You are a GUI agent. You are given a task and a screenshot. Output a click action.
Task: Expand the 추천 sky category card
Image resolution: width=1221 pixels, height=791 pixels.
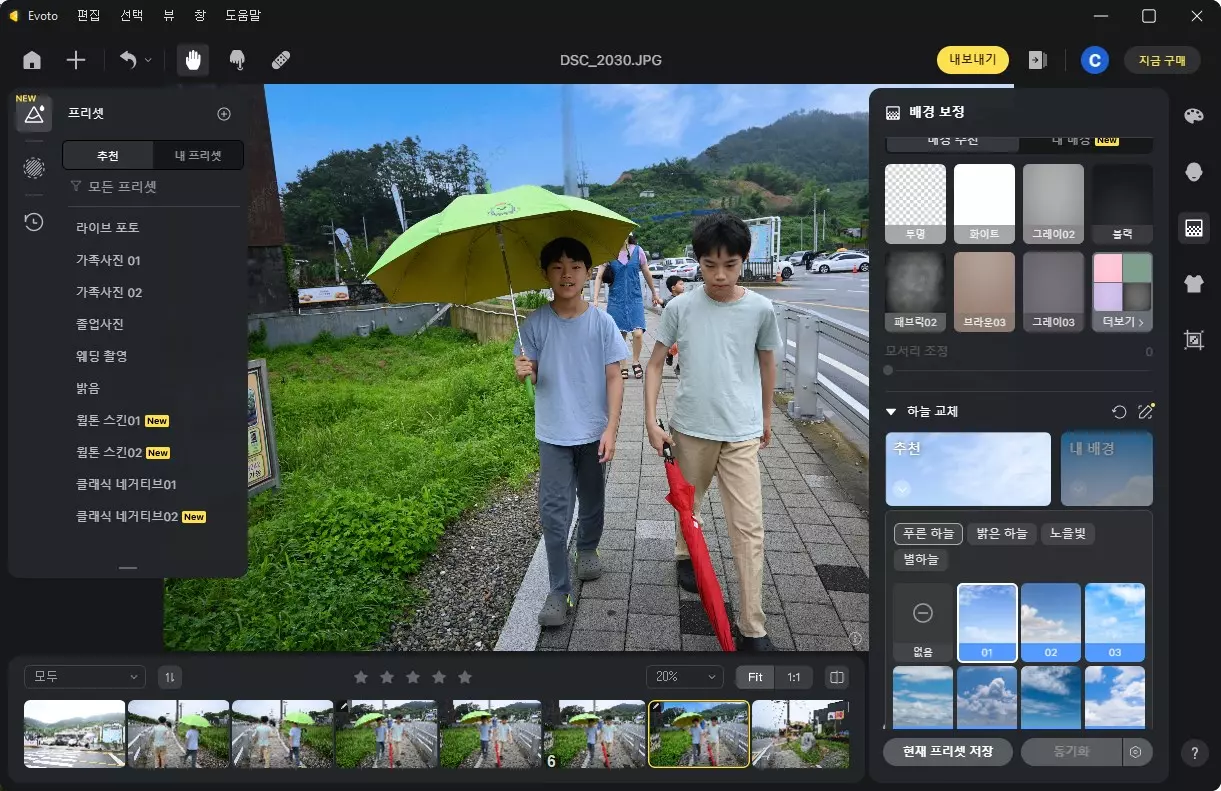pyautogui.click(x=968, y=468)
